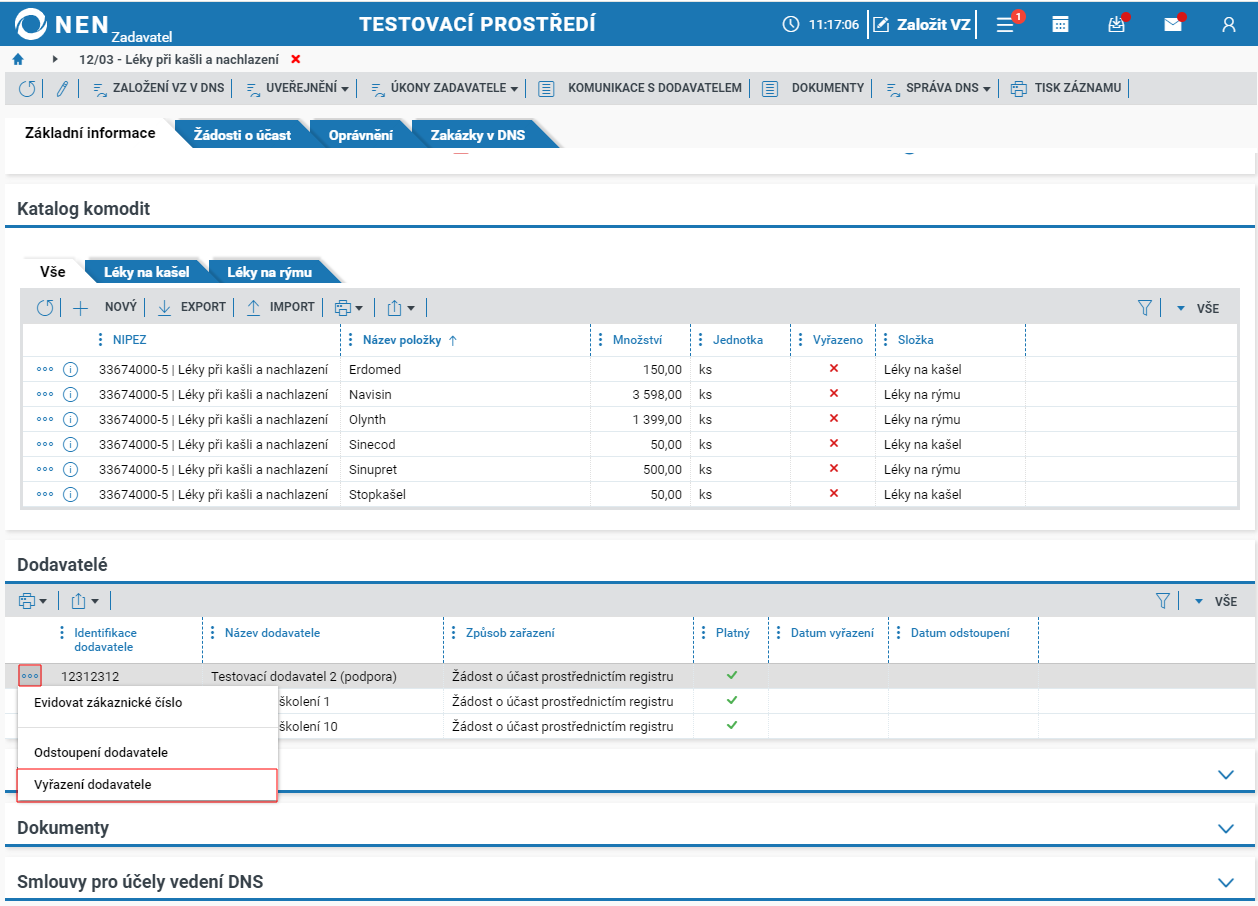Viewport: 1258px width, 906px height.
Task: Choose Odstoupení dodavatele
Action: pyautogui.click(x=101, y=752)
